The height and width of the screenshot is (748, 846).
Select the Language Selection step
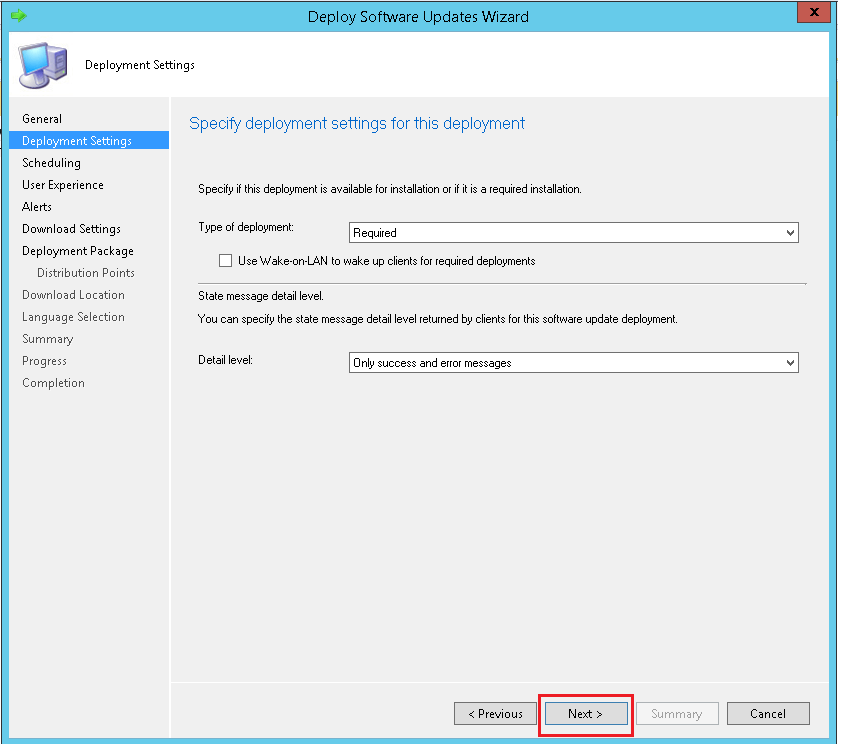tap(73, 316)
